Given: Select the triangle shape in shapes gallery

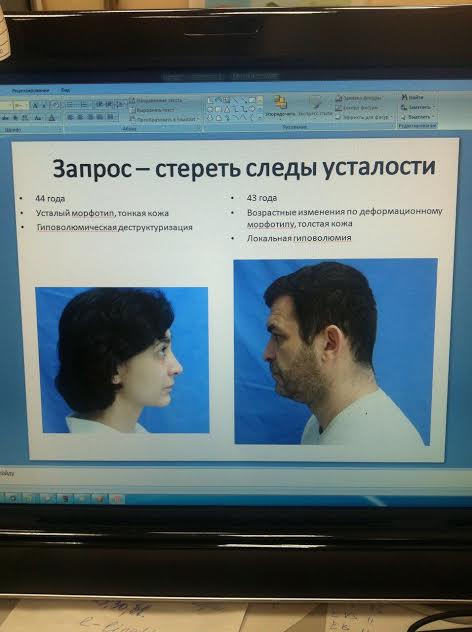Looking at the screenshot, I should pos(227,109).
